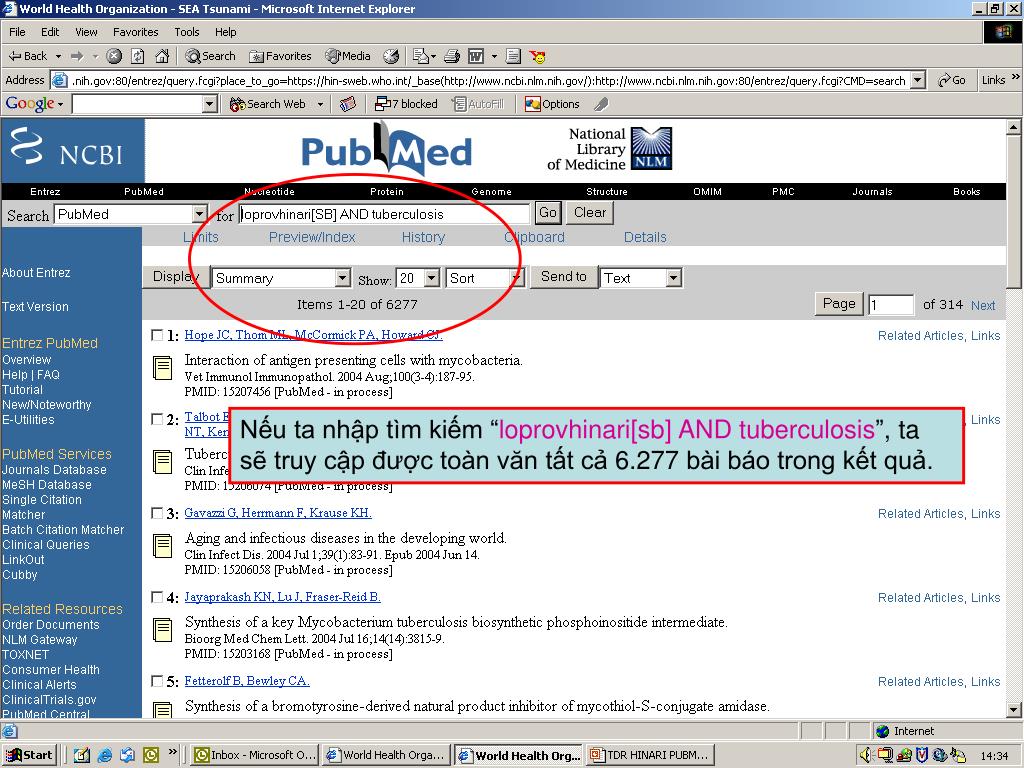Click the taskbar volume speaker icon
1024x768 pixels.
(866, 755)
